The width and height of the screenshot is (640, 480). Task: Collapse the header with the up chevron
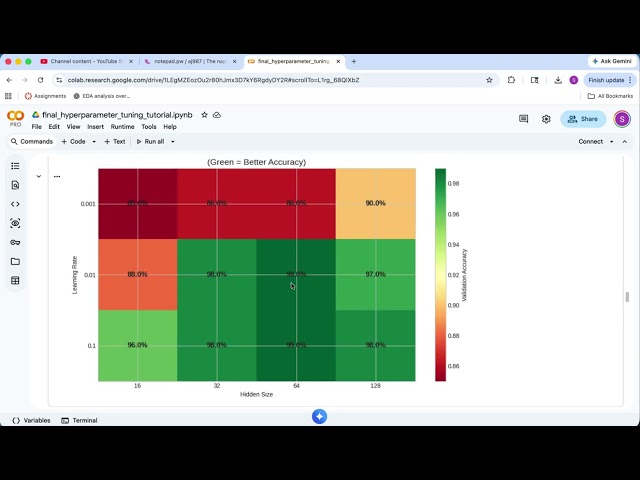pos(624,142)
